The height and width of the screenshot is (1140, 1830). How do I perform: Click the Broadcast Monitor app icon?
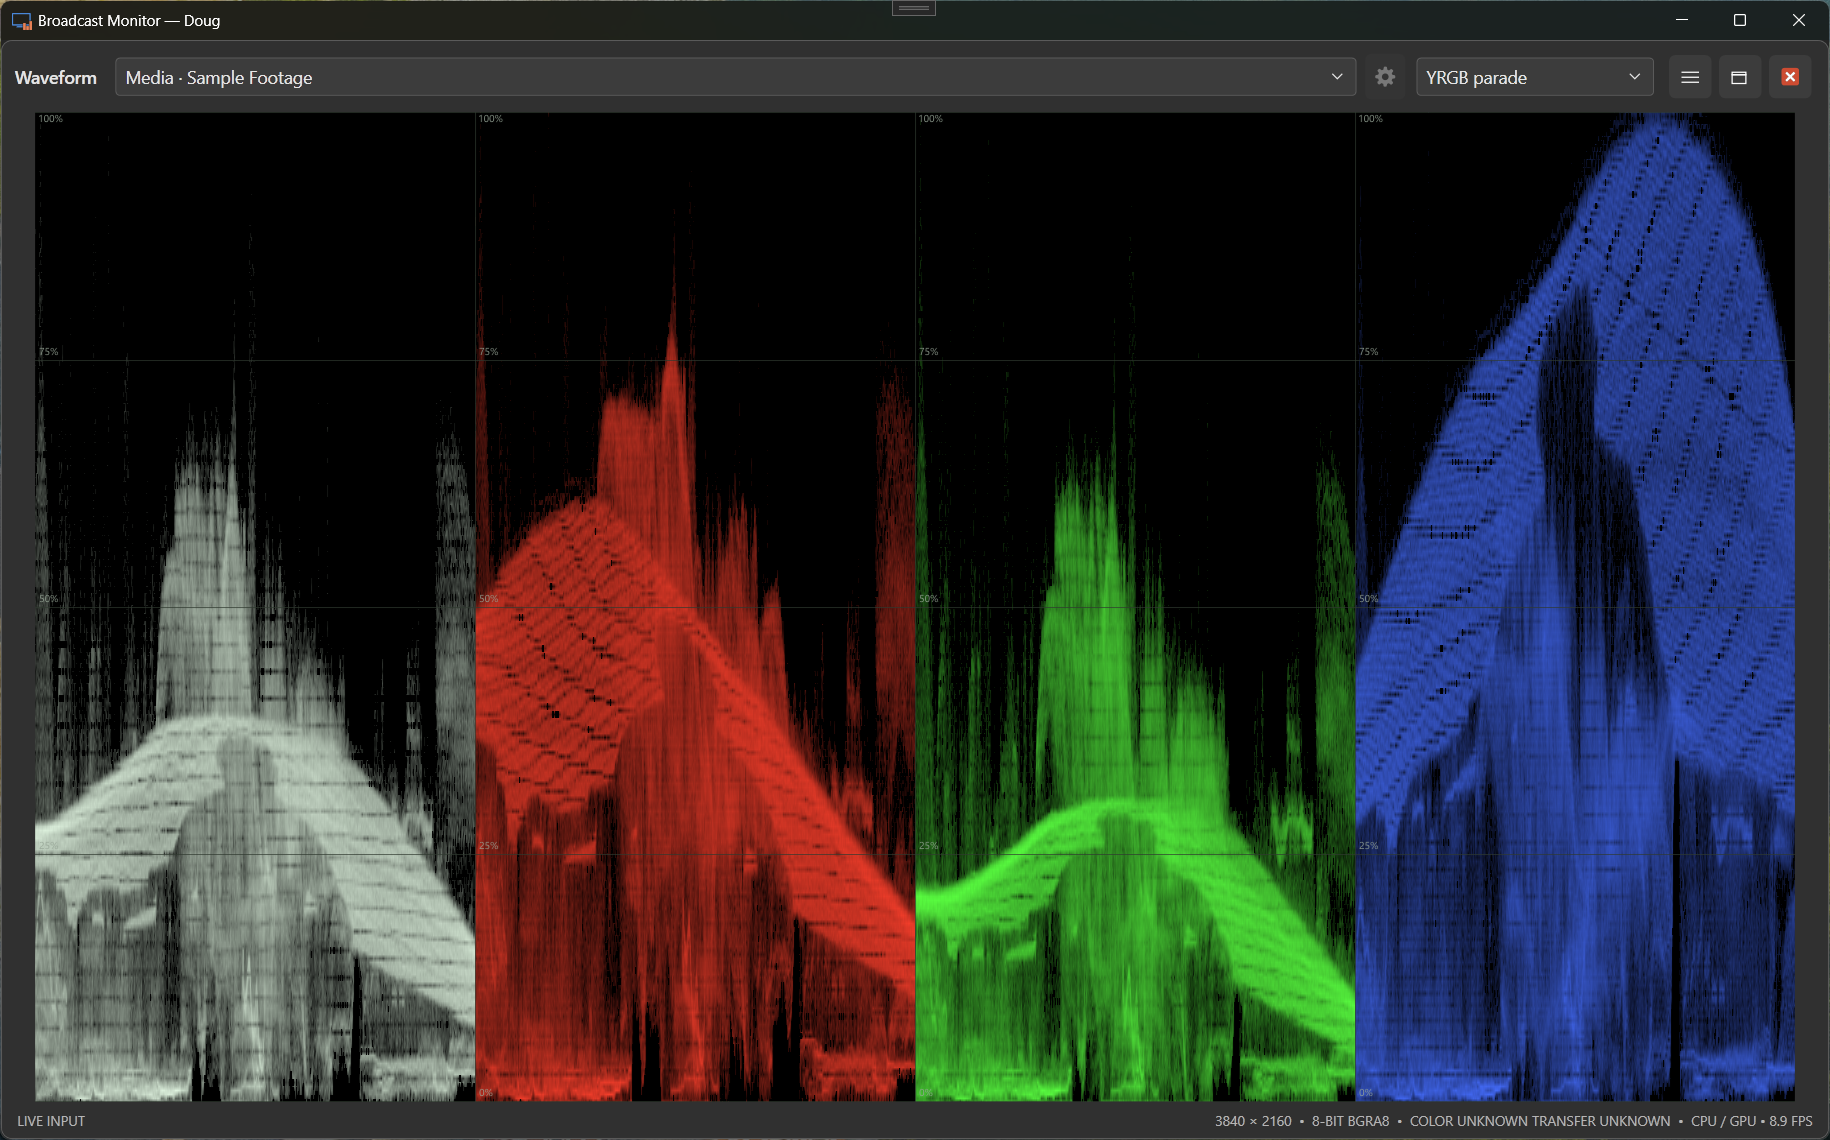pyautogui.click(x=21, y=21)
